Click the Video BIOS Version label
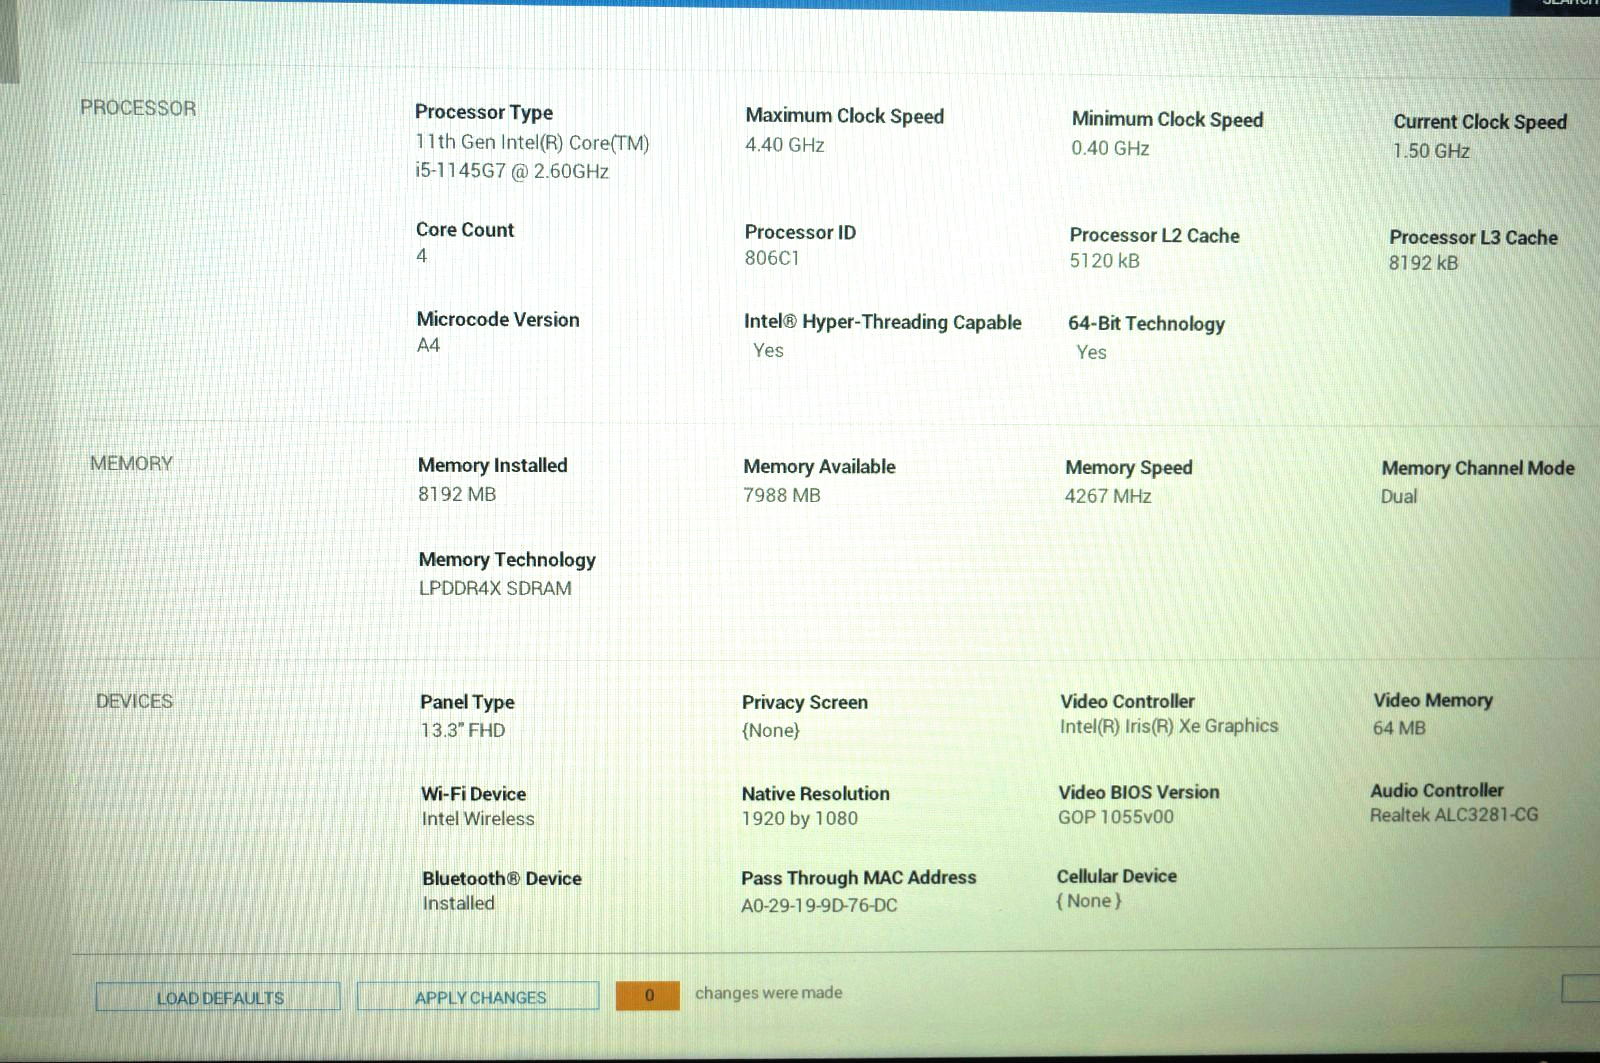Viewport: 1600px width, 1063px height. 1139,792
